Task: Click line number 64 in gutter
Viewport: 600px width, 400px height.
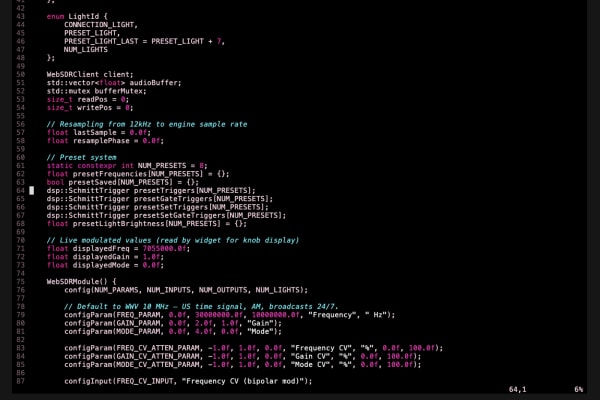Action: click(x=21, y=191)
